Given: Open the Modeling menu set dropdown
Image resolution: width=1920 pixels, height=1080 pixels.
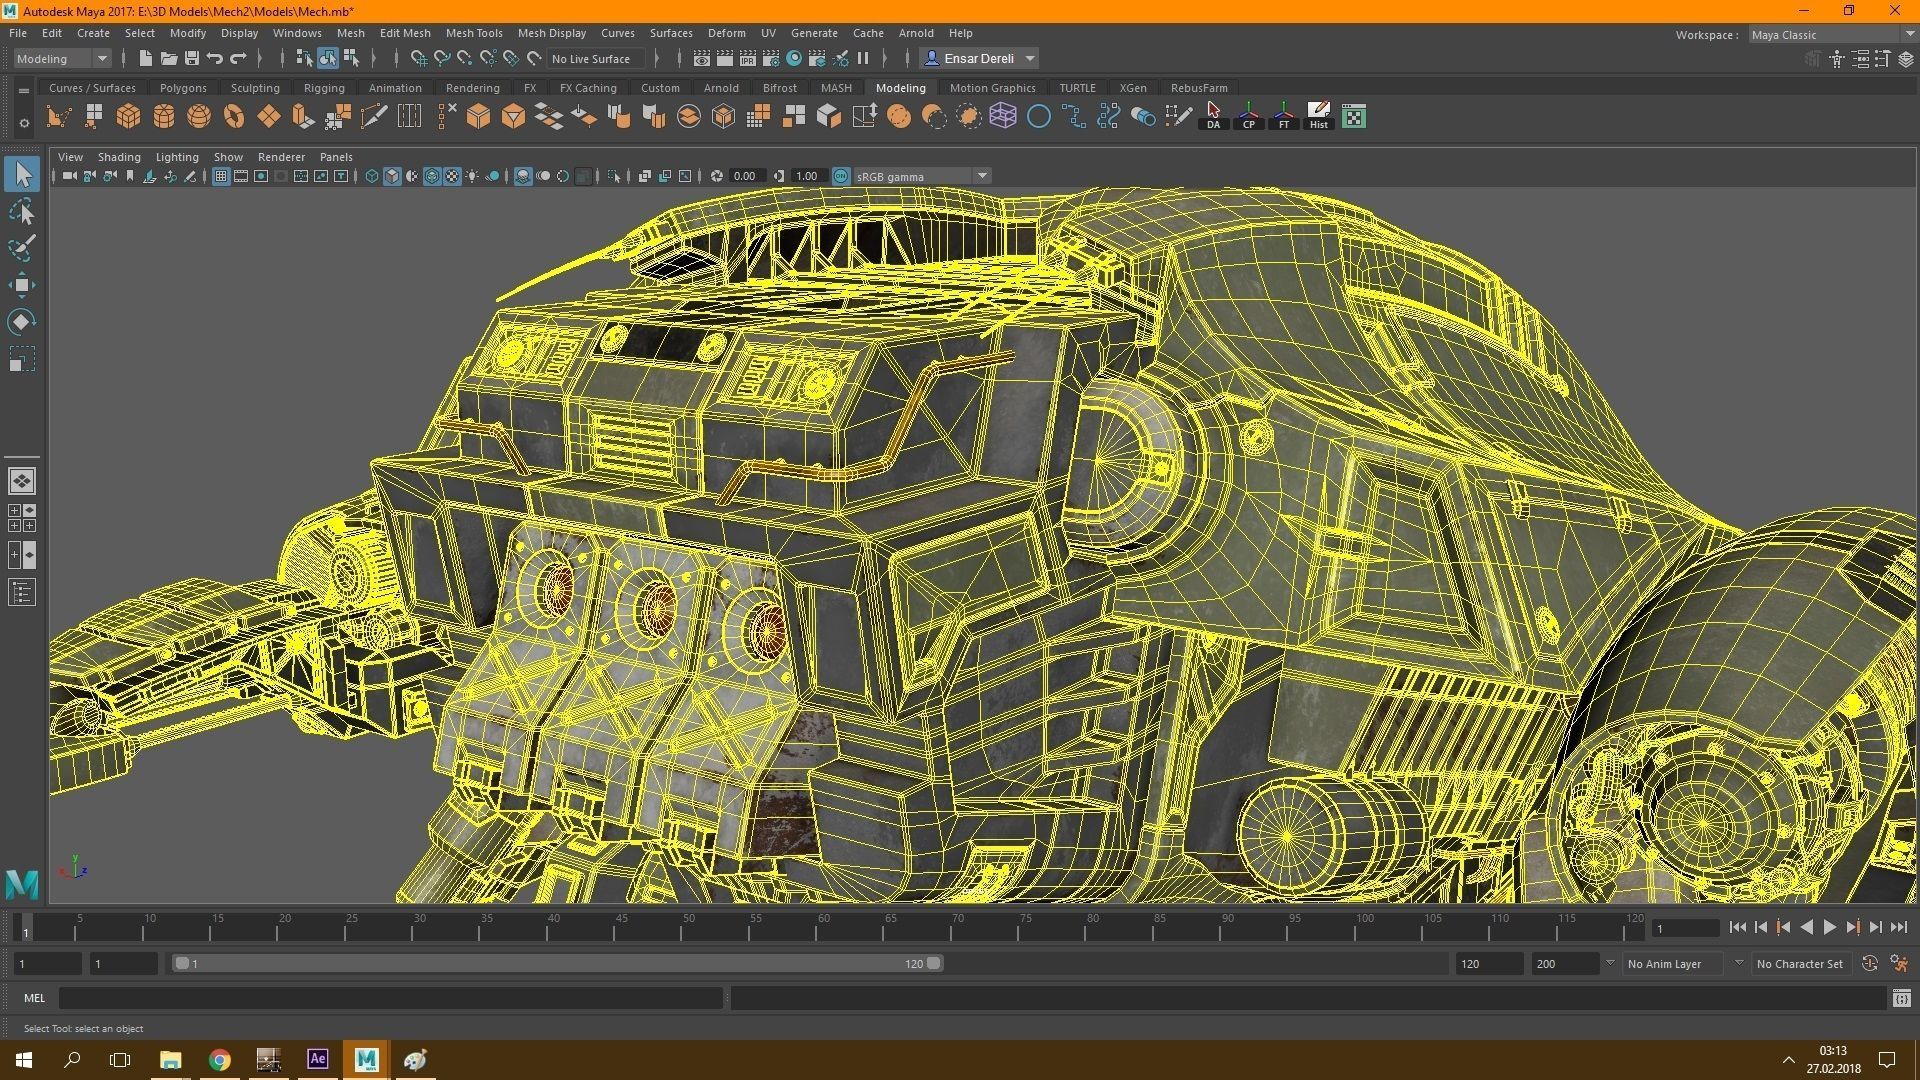Looking at the screenshot, I should 62,59.
